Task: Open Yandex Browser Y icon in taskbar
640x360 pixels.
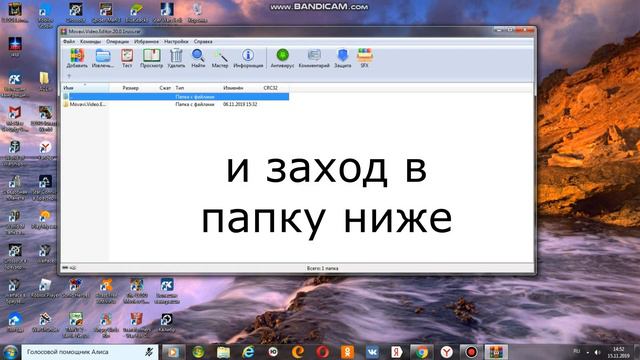Action: [447, 352]
